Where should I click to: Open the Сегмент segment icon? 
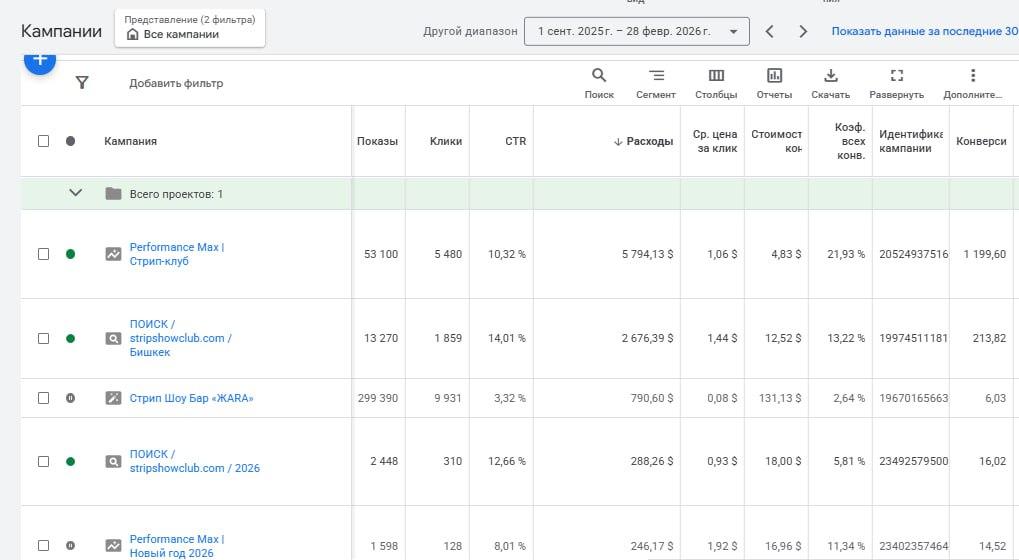(656, 76)
